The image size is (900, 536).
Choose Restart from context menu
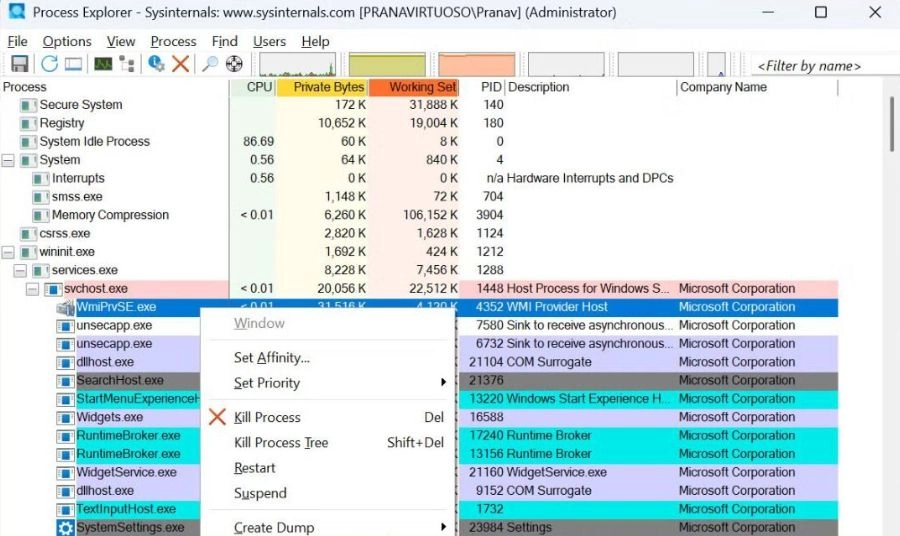point(328,468)
